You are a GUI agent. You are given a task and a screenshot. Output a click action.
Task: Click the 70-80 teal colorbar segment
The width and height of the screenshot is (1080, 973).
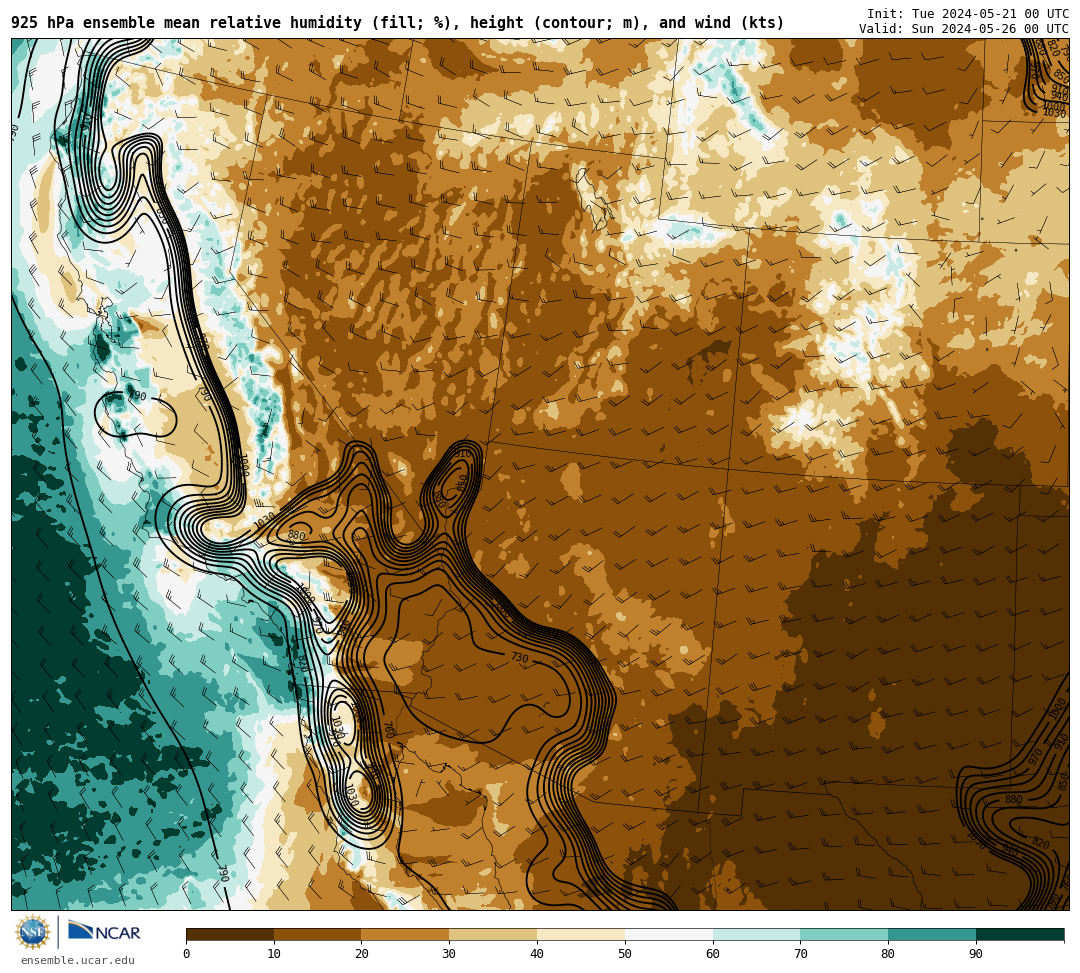click(844, 934)
